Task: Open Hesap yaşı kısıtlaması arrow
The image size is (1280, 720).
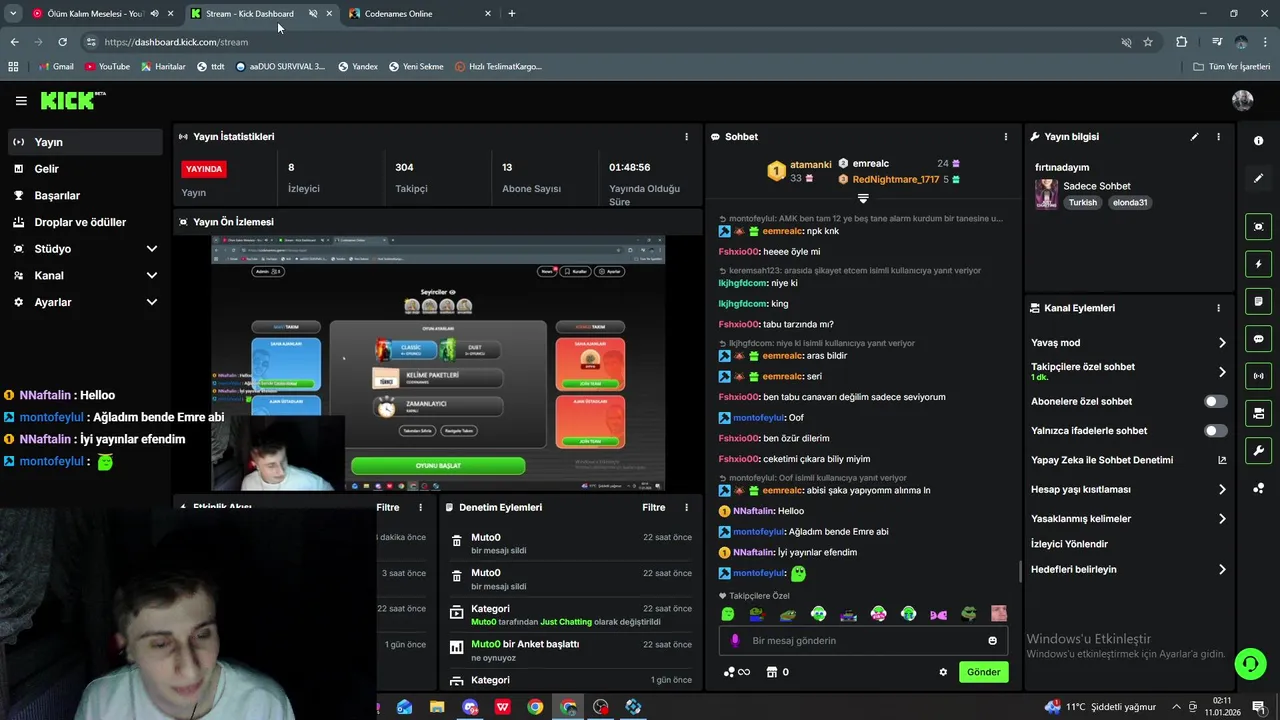Action: coord(1222,490)
